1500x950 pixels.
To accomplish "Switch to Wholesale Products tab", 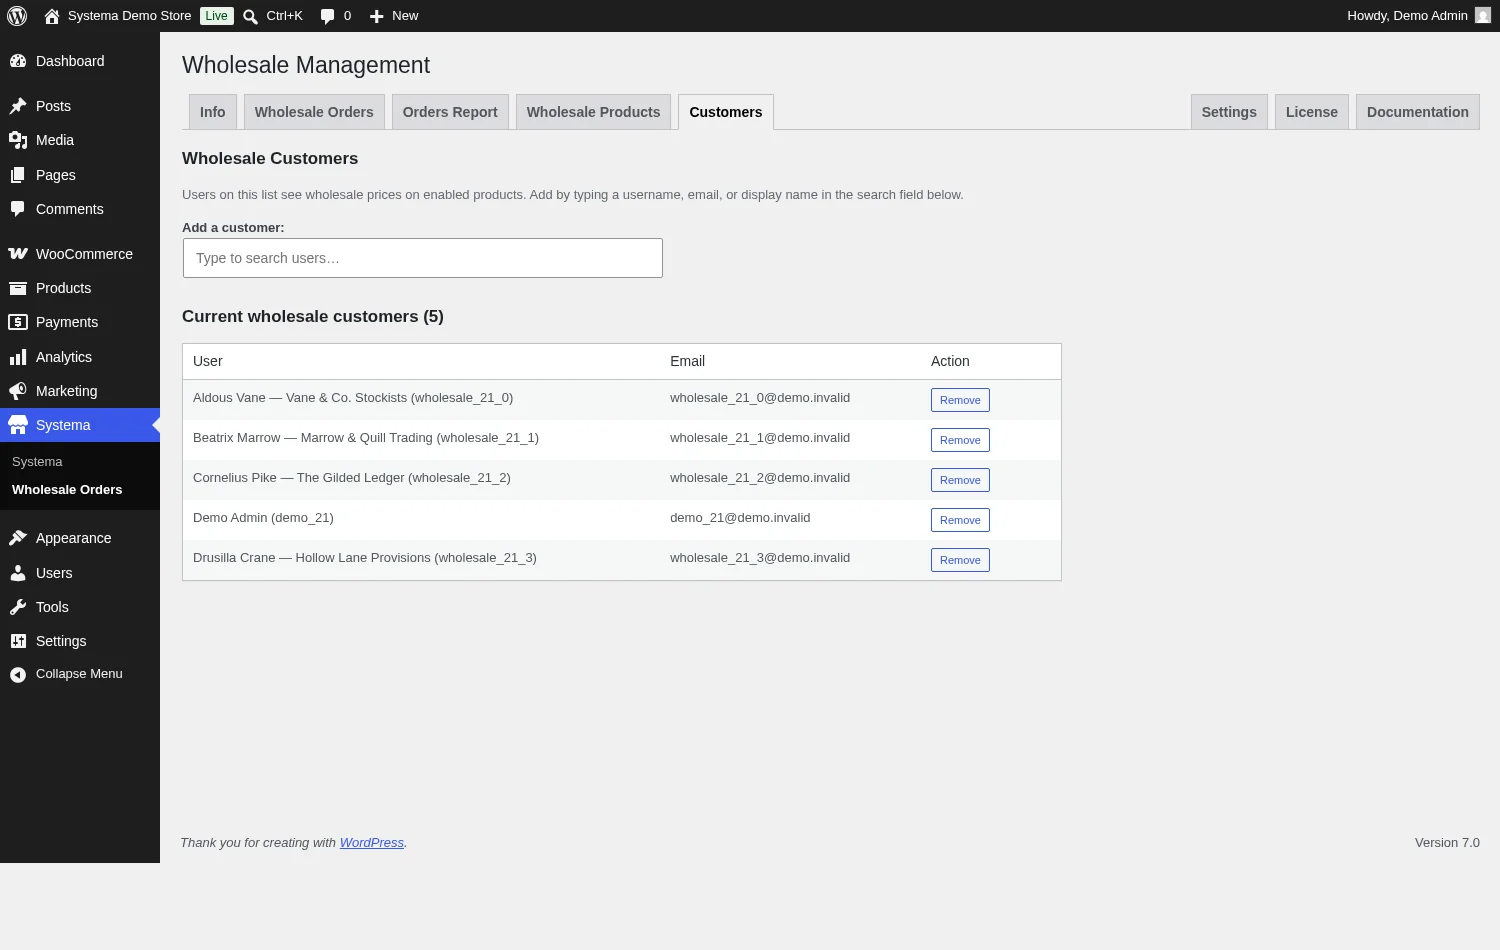I will point(593,112).
